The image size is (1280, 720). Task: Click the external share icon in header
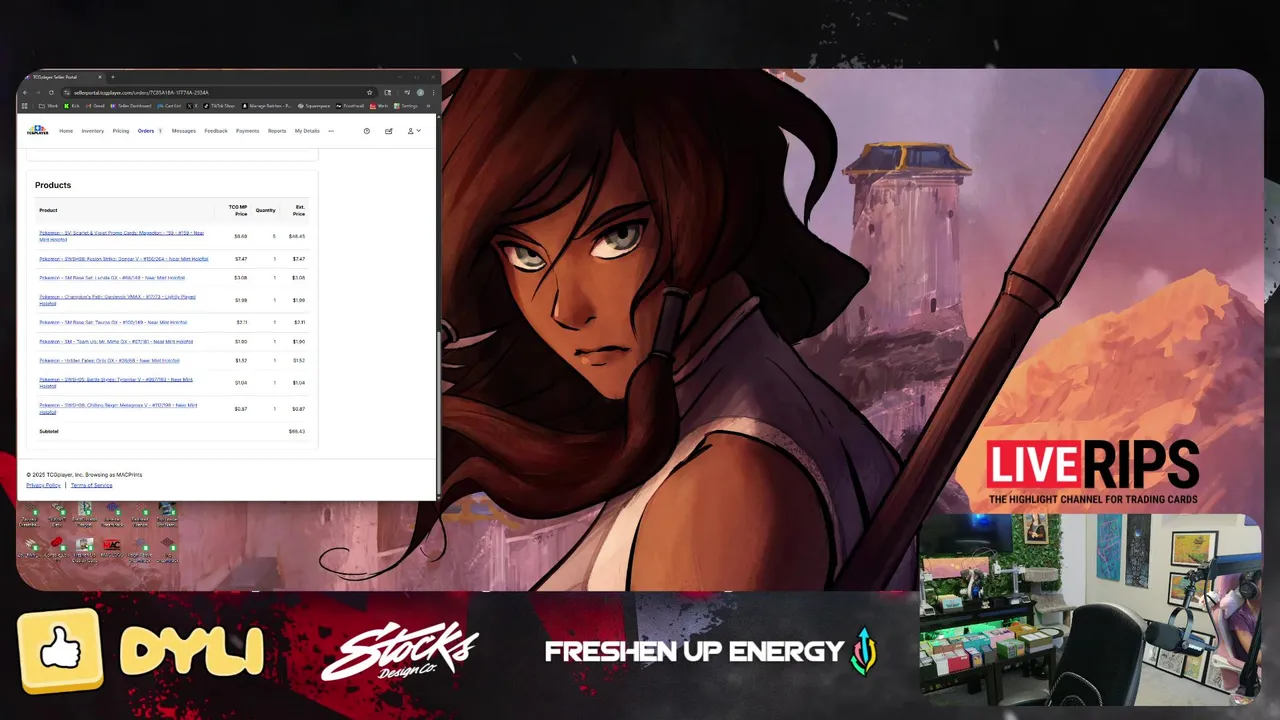pos(389,131)
